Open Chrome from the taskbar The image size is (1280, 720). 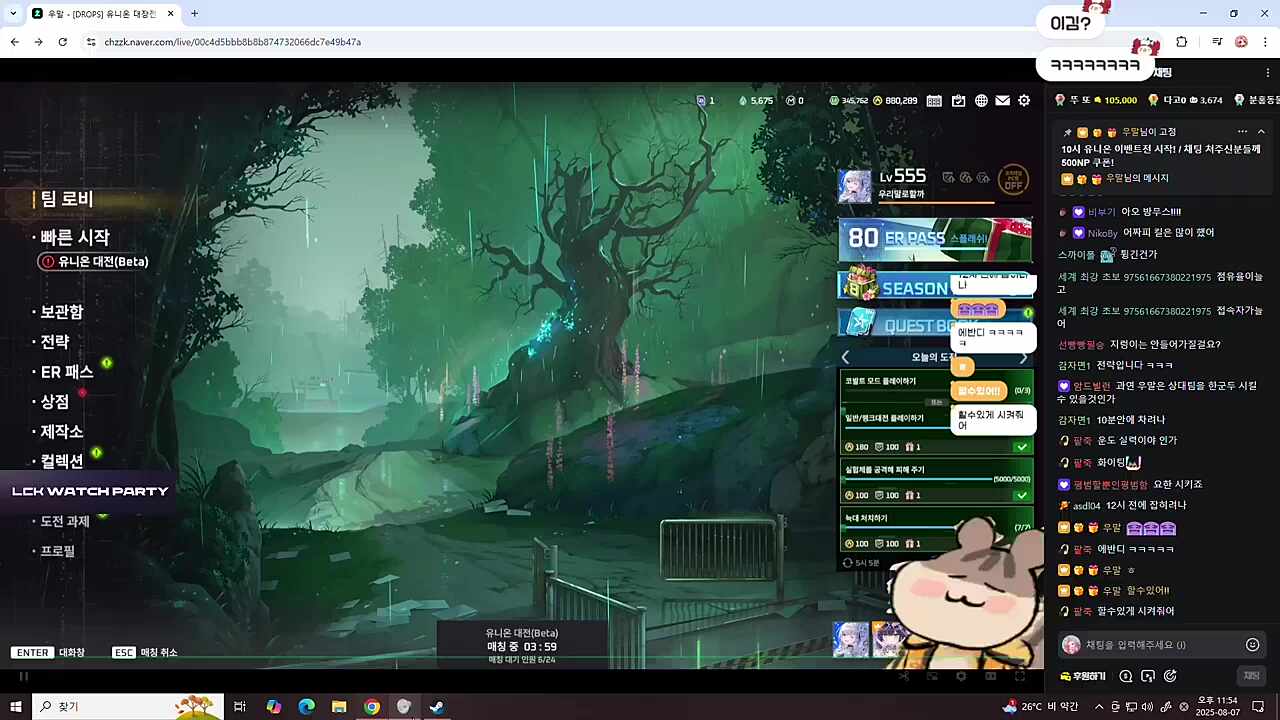tap(372, 707)
